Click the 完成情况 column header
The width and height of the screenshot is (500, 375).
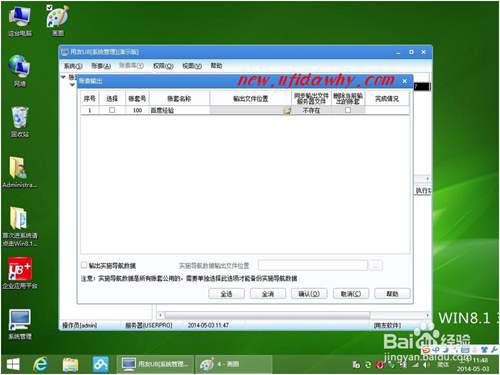(387, 99)
